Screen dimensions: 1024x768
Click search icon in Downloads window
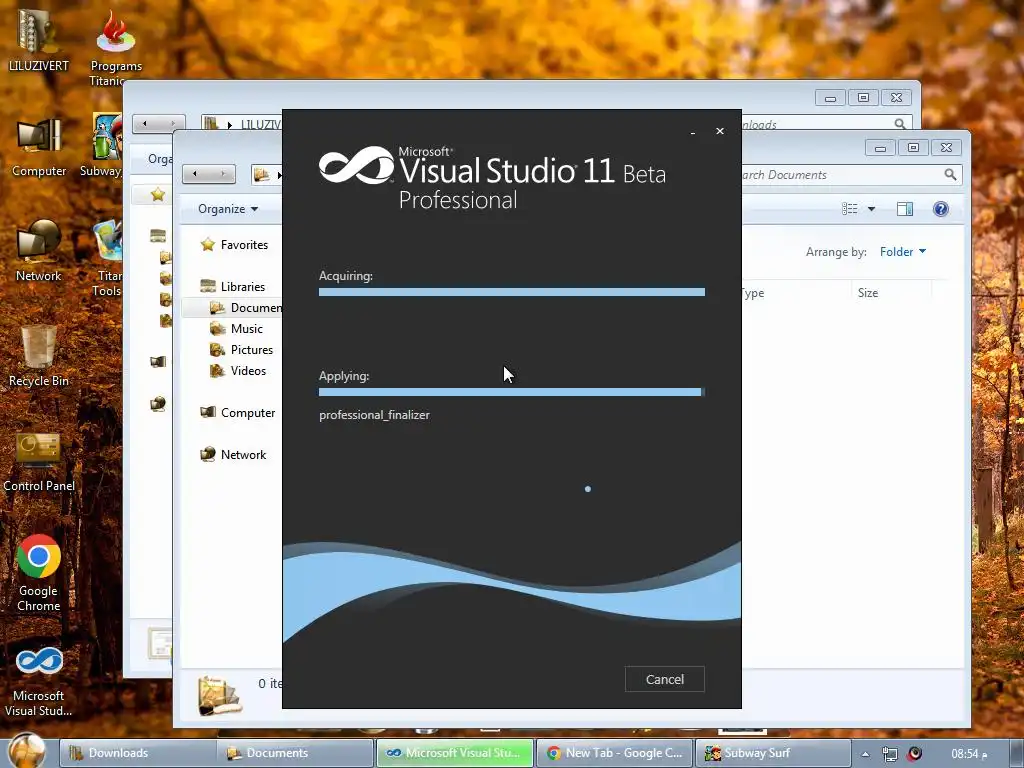coord(900,123)
